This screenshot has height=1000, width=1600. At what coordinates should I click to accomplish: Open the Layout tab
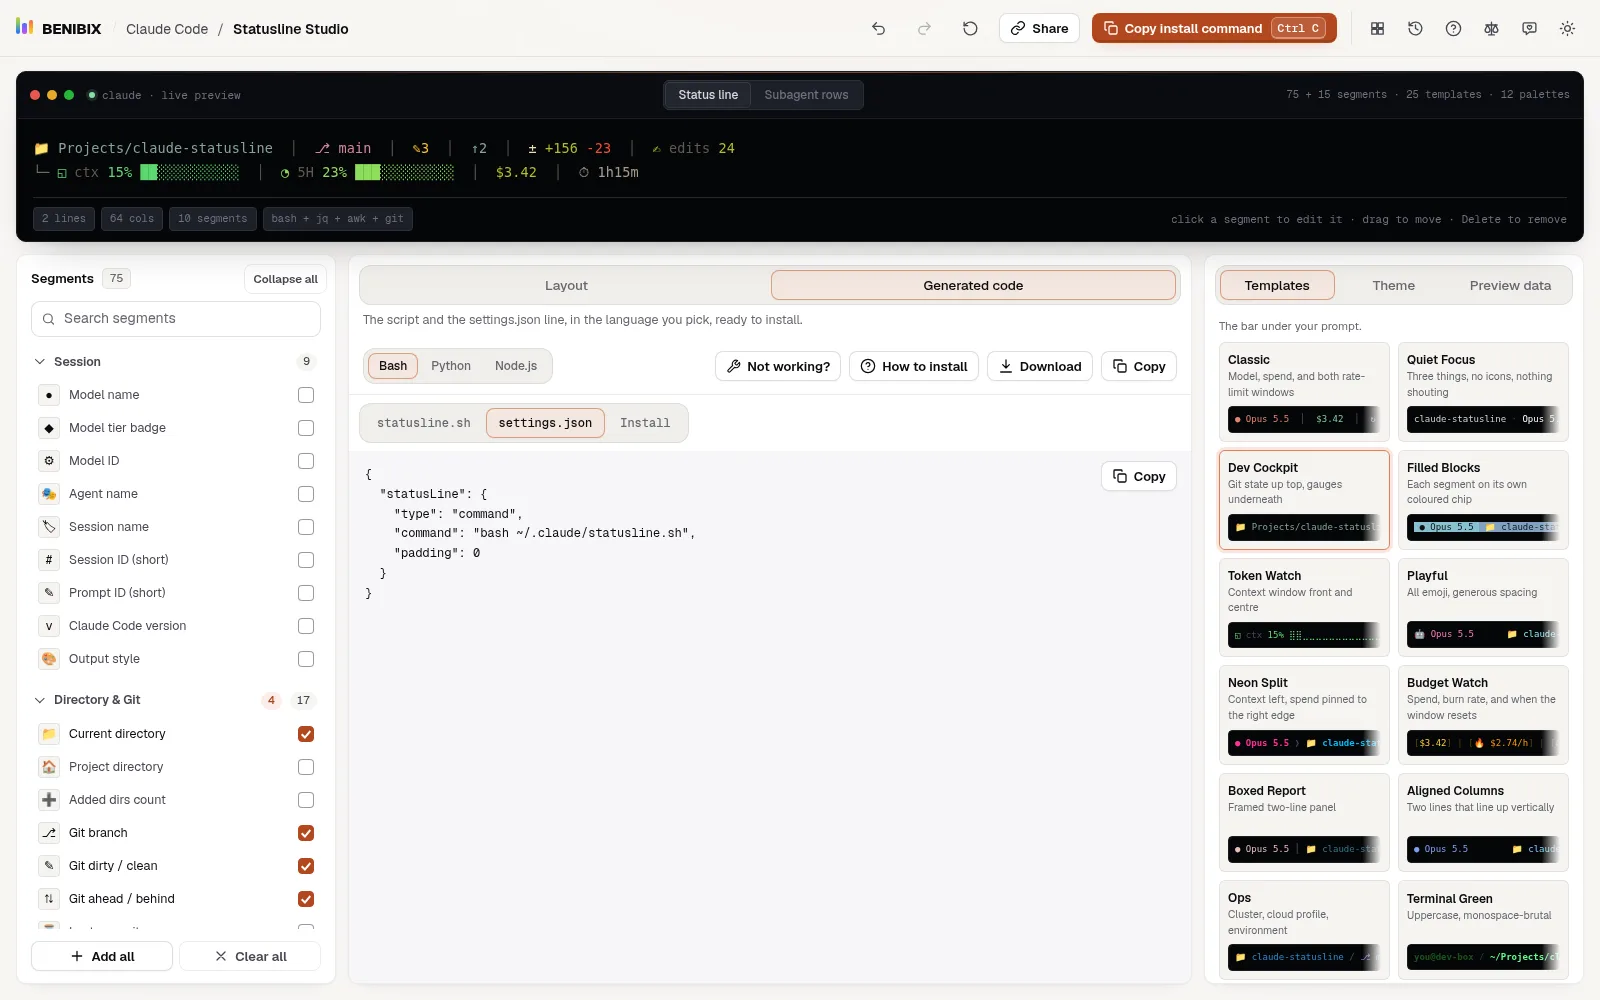pyautogui.click(x=566, y=286)
